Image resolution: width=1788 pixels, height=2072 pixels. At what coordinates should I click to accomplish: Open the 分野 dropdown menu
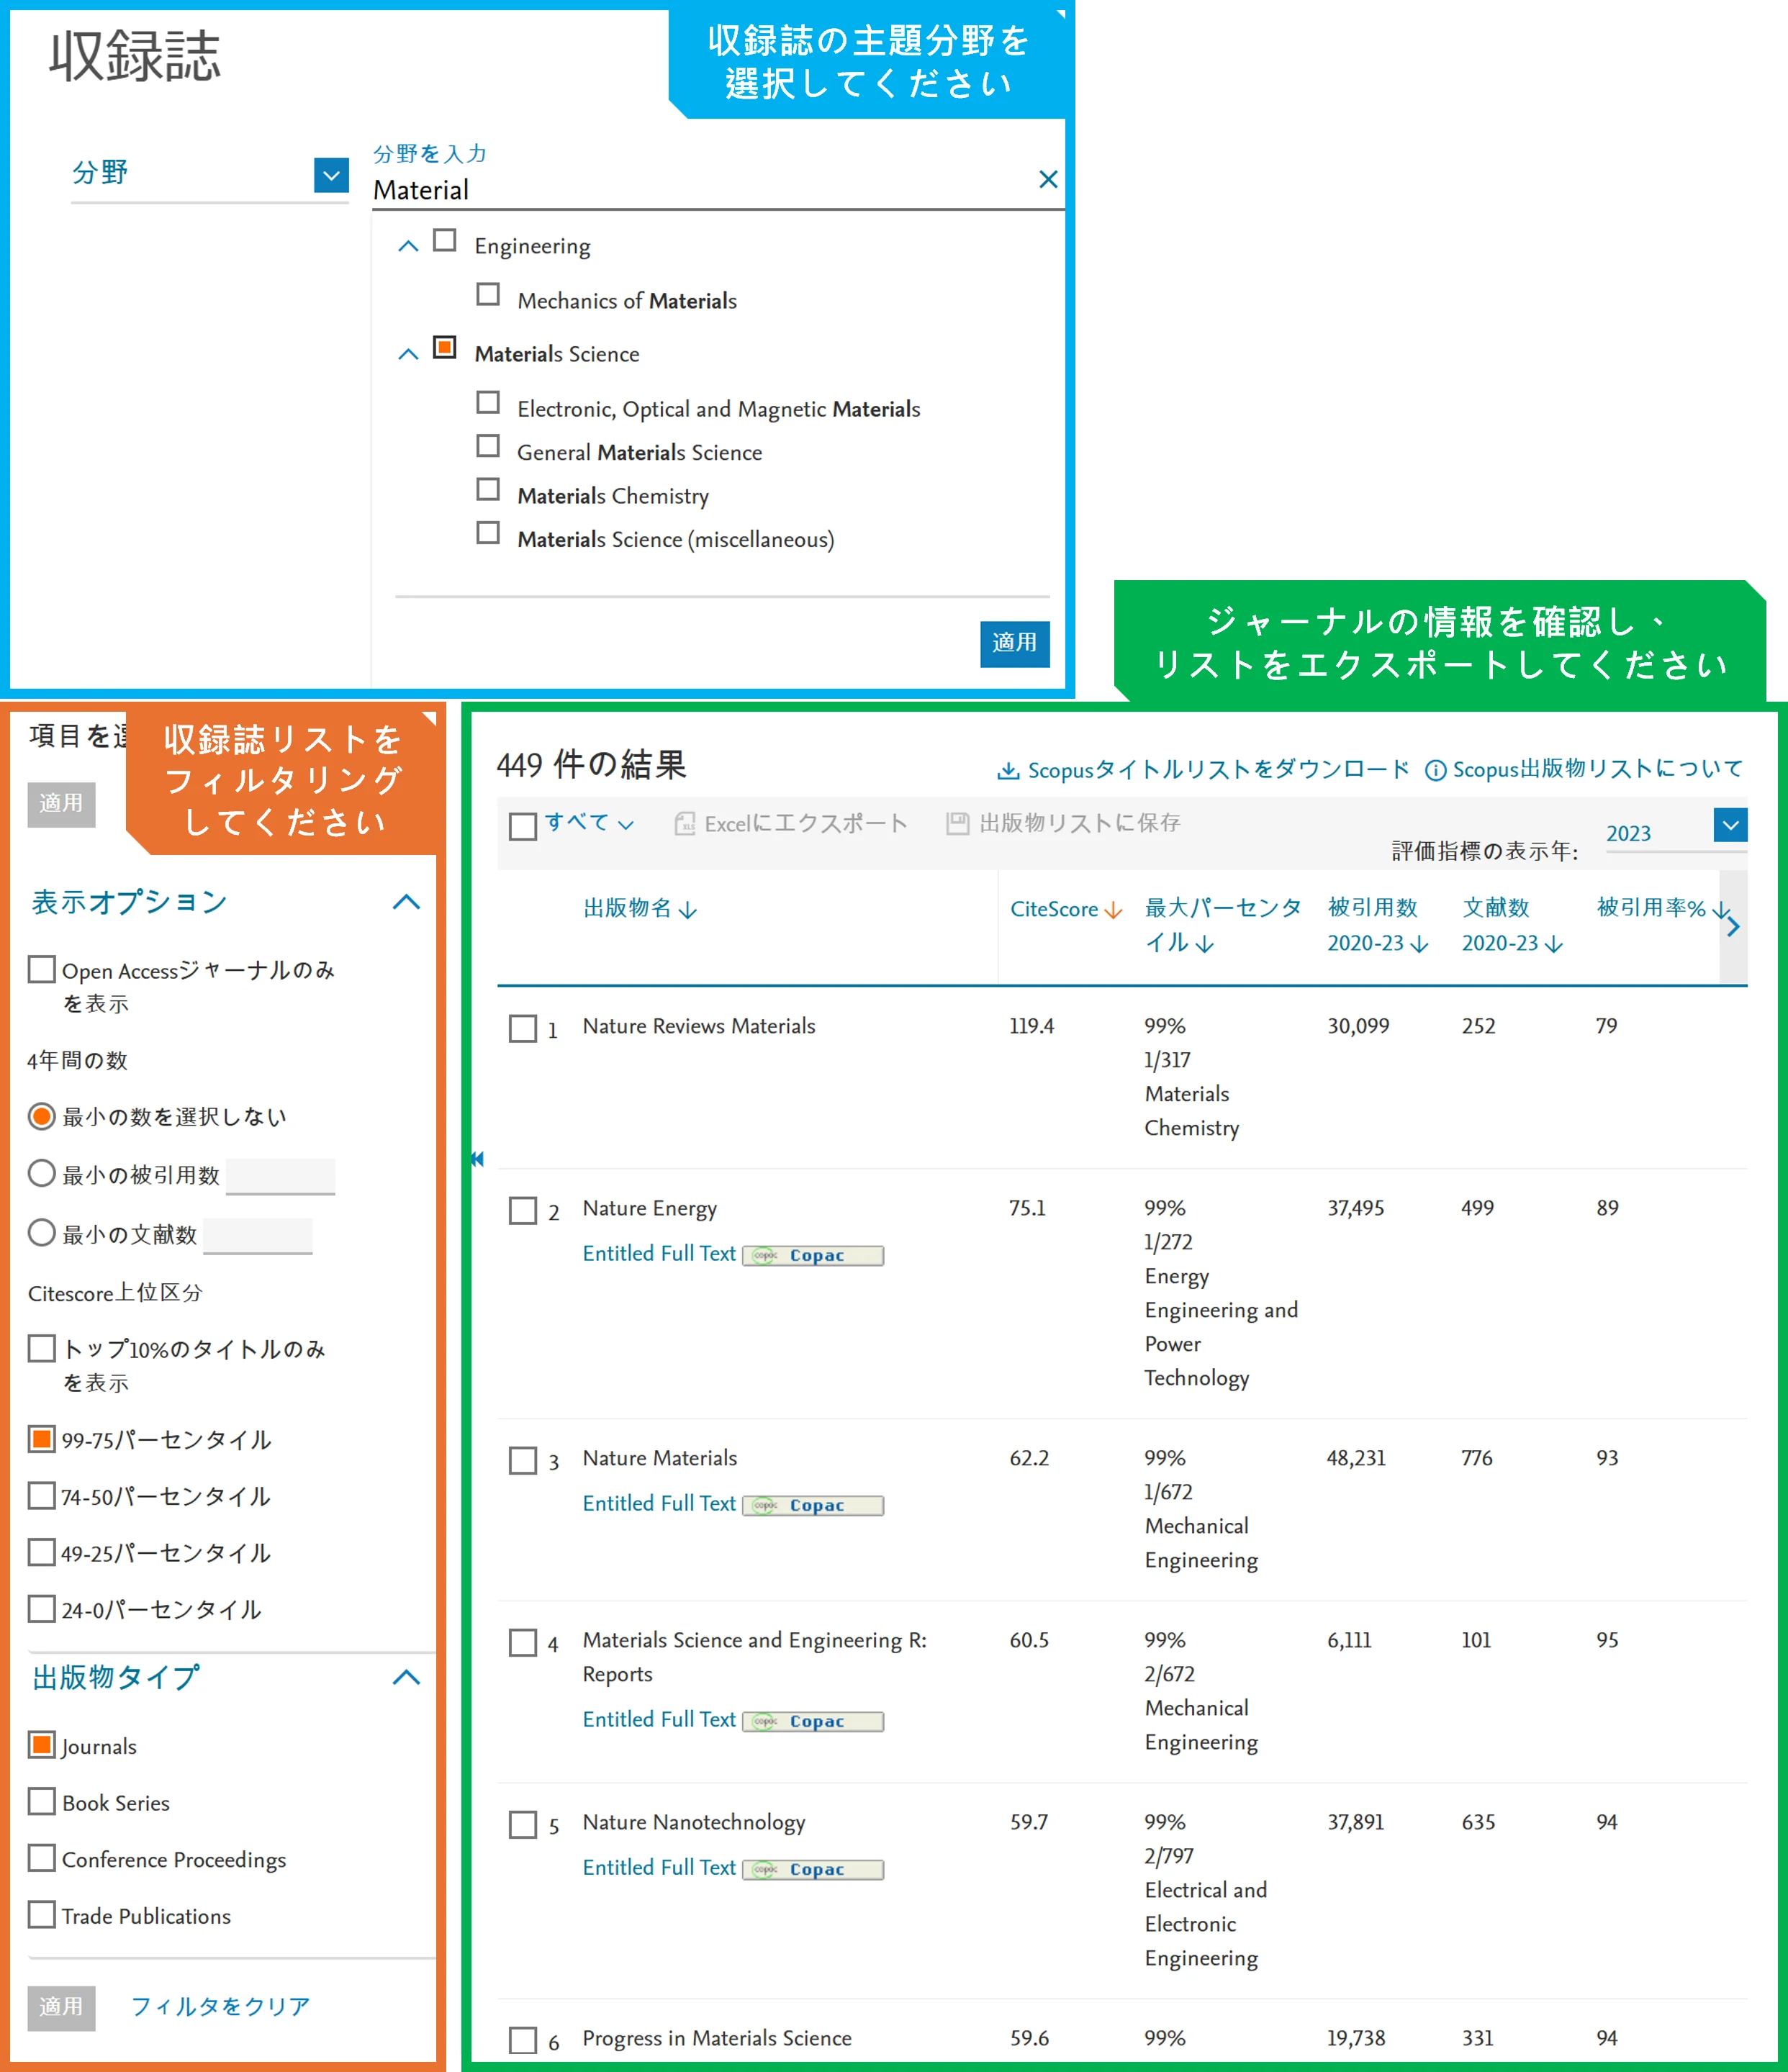coord(331,175)
